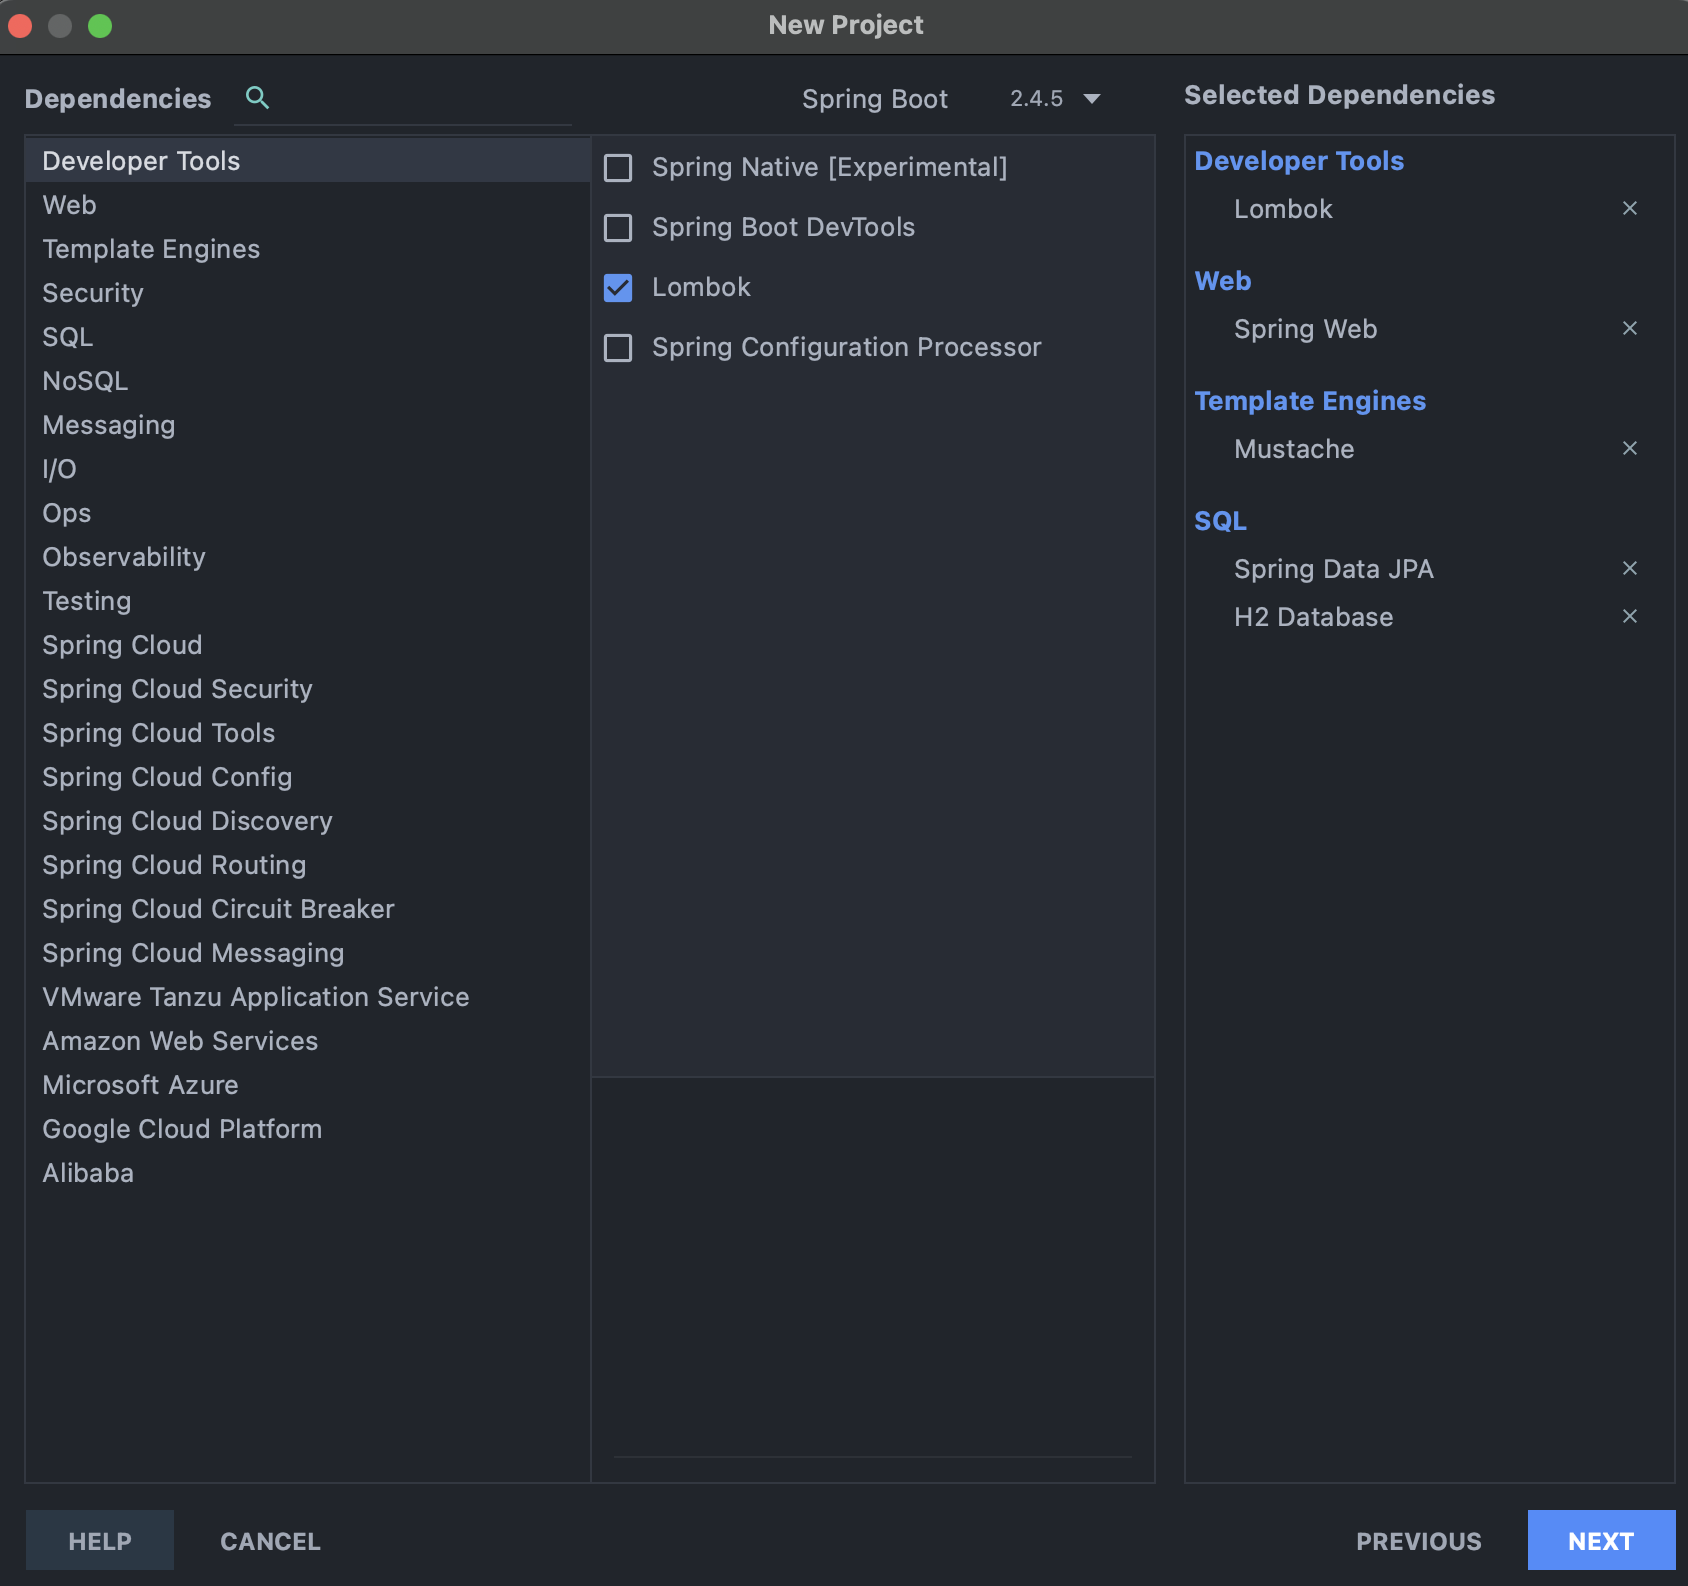Remove Lombok from selected dependencies

point(1629,208)
